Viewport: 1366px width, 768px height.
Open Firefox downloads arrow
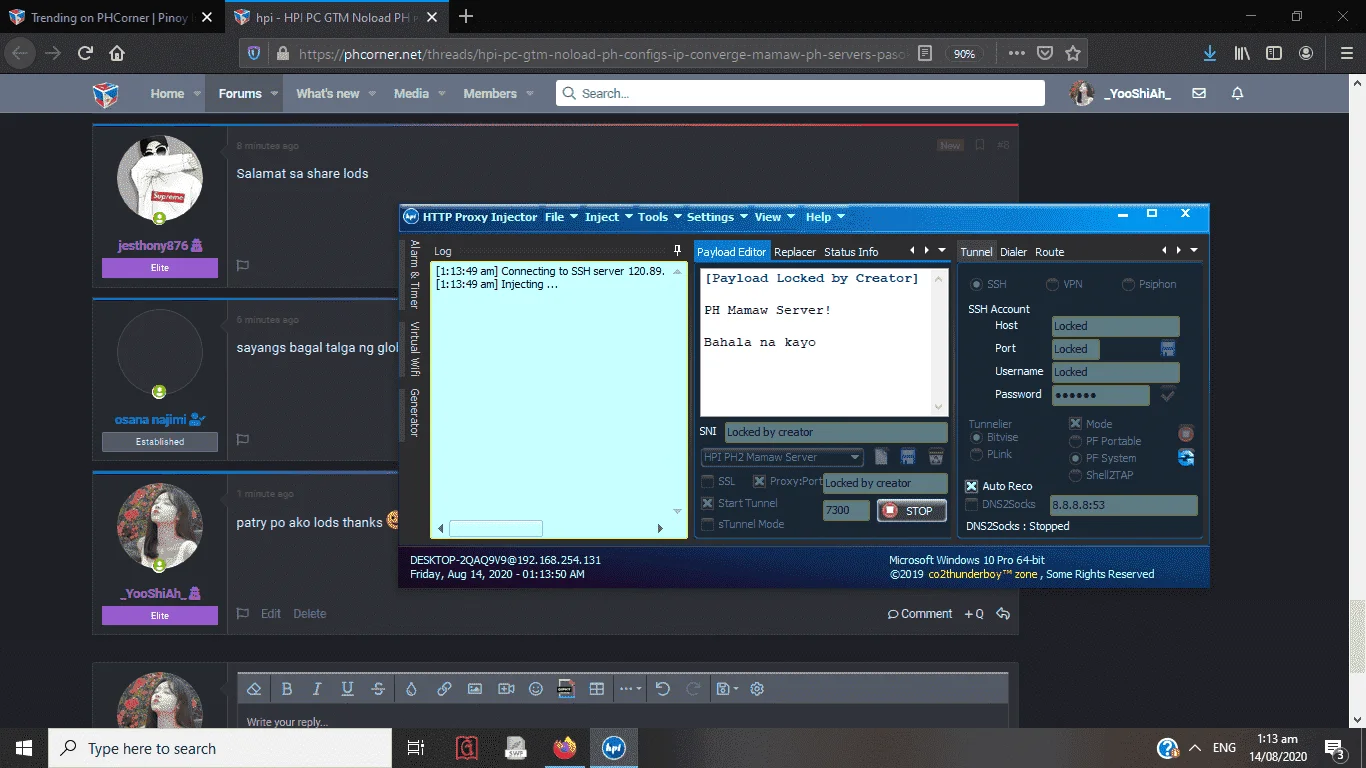(x=1210, y=53)
